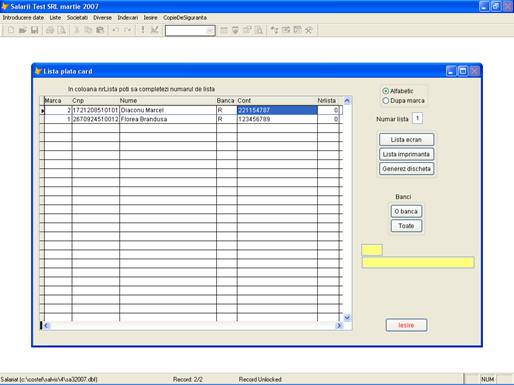Click the Cnp cell 1721208510101
This screenshot has width=514, height=385.
tap(96, 110)
